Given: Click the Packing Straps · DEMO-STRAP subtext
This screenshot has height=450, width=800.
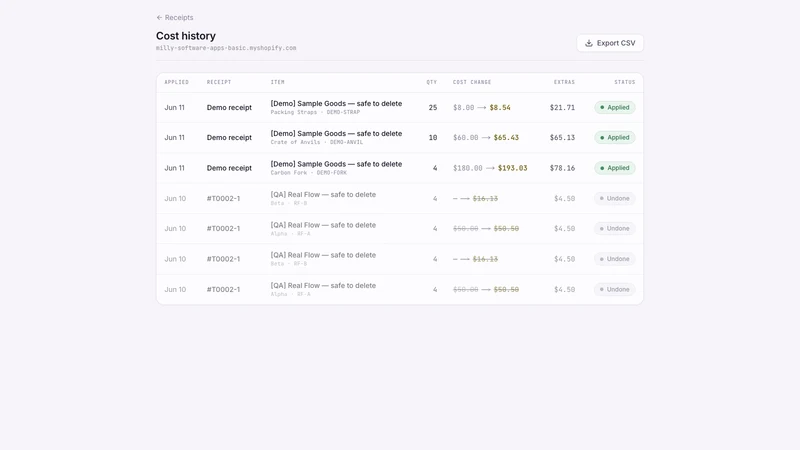Looking at the screenshot, I should (x=315, y=112).
